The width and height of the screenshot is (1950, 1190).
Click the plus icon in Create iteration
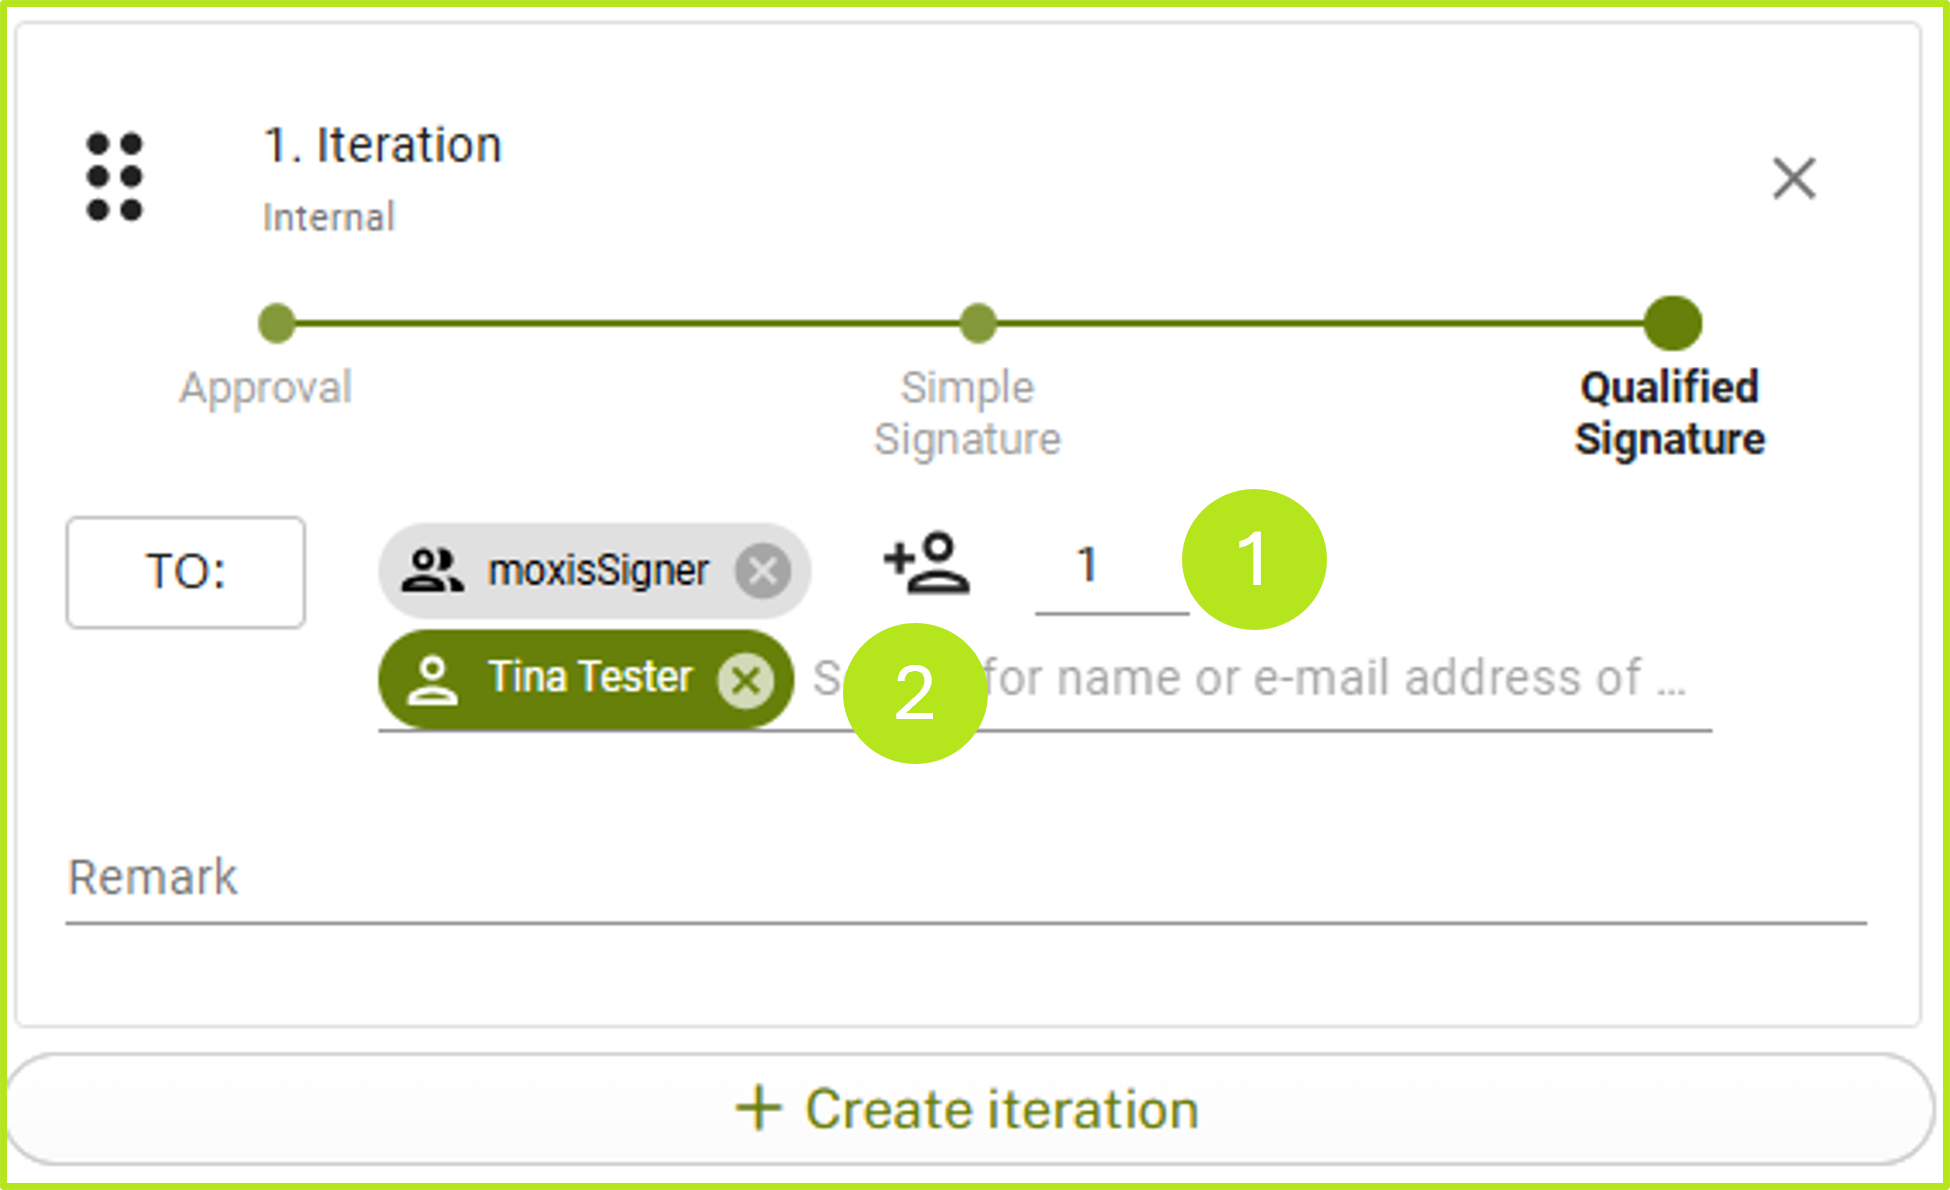[760, 1108]
